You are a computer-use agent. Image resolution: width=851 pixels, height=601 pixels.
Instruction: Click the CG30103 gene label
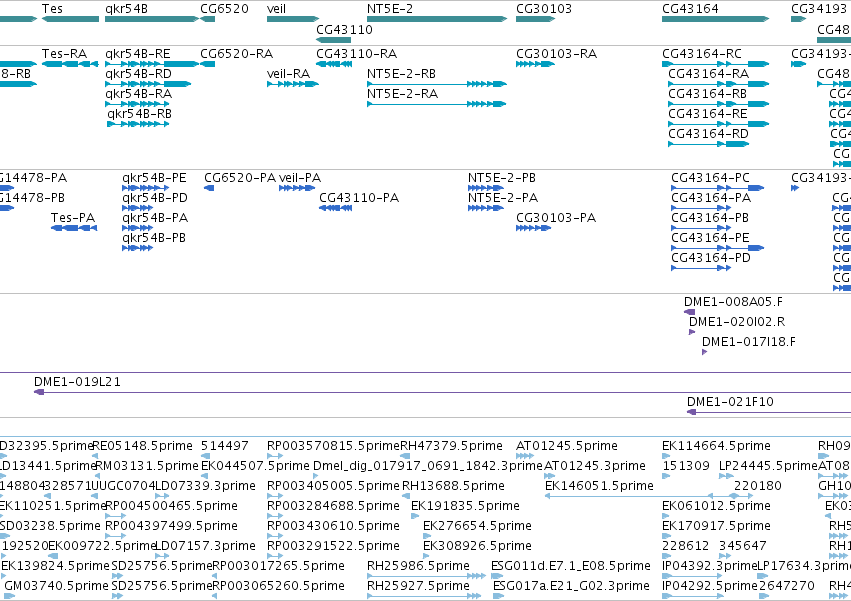click(544, 9)
